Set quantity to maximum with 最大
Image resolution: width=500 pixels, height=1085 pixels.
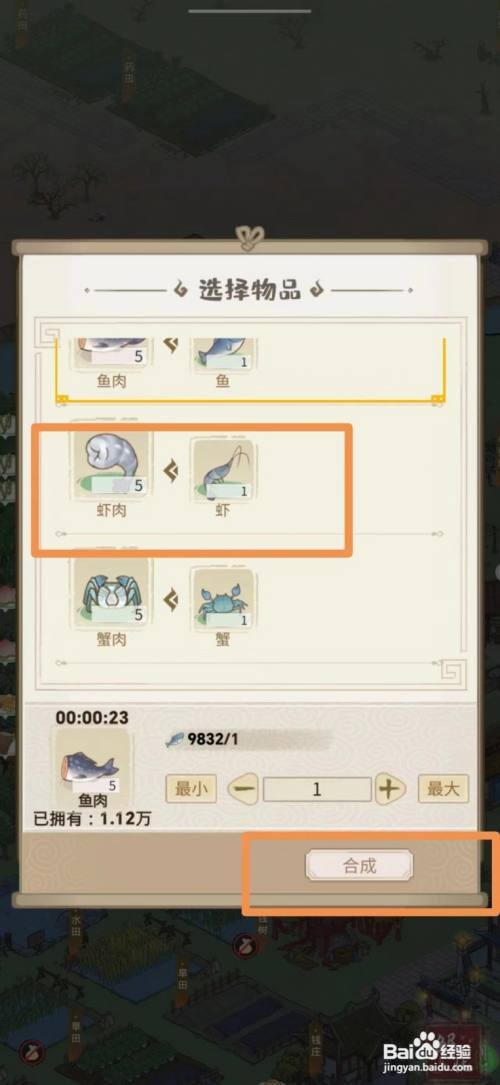443,788
